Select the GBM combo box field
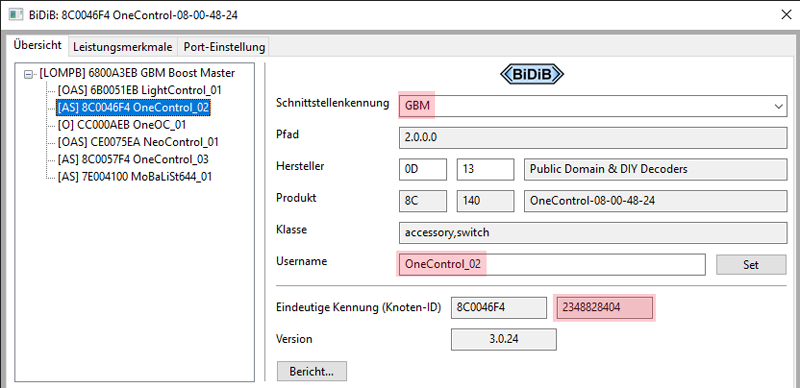 coord(592,106)
